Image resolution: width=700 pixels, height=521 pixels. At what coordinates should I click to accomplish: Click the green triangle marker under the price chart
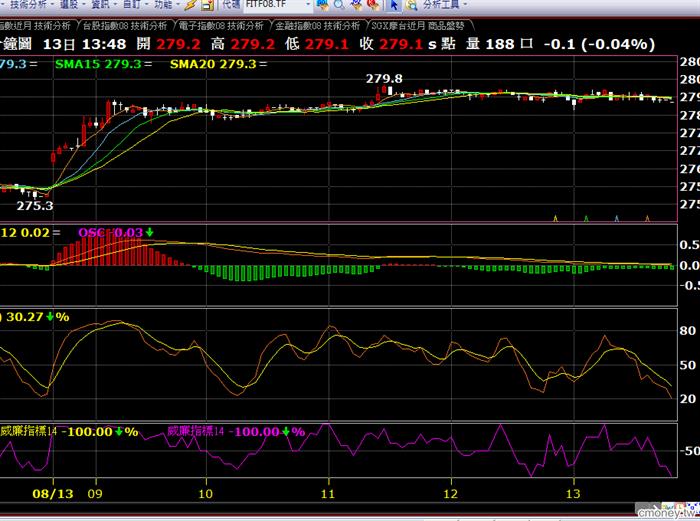(x=586, y=218)
